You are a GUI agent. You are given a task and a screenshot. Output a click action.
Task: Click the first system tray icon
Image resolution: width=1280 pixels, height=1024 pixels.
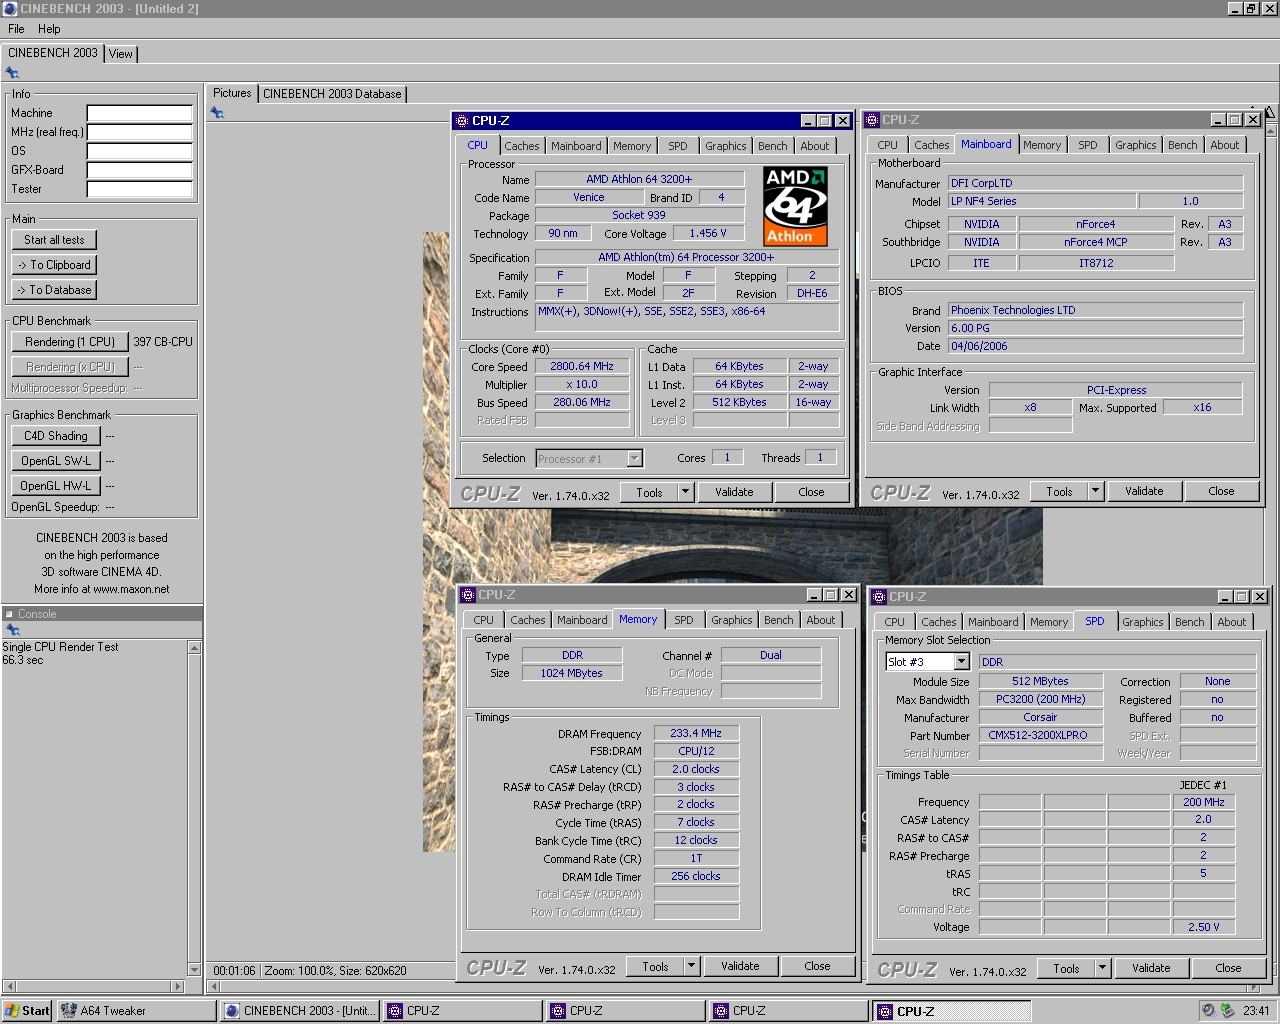tap(1208, 1011)
